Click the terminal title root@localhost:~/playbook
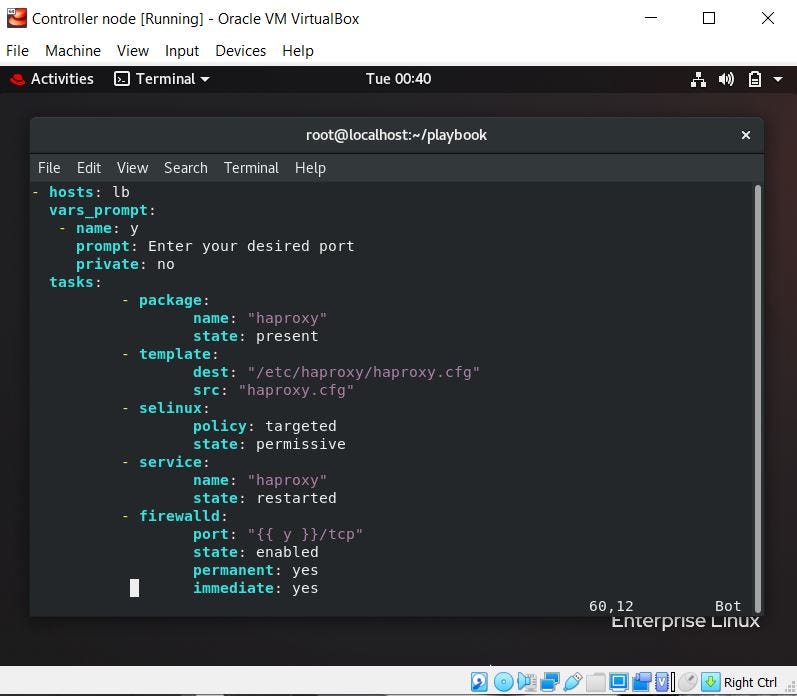 click(396, 135)
